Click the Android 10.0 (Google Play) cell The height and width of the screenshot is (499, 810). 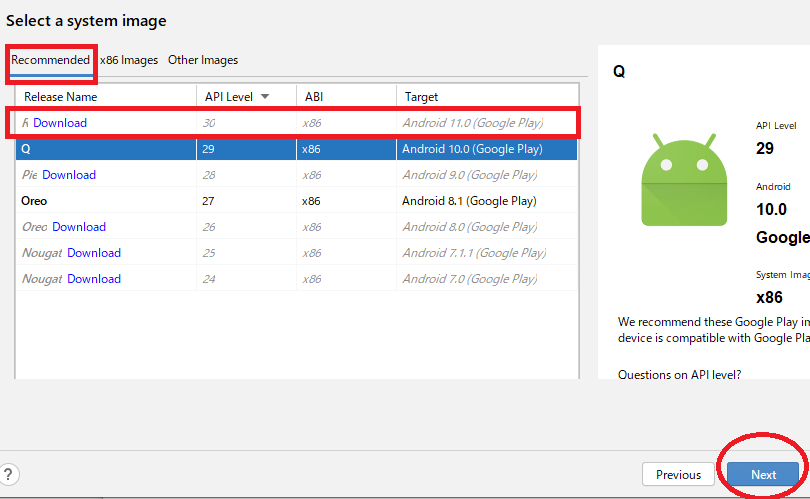(472, 149)
